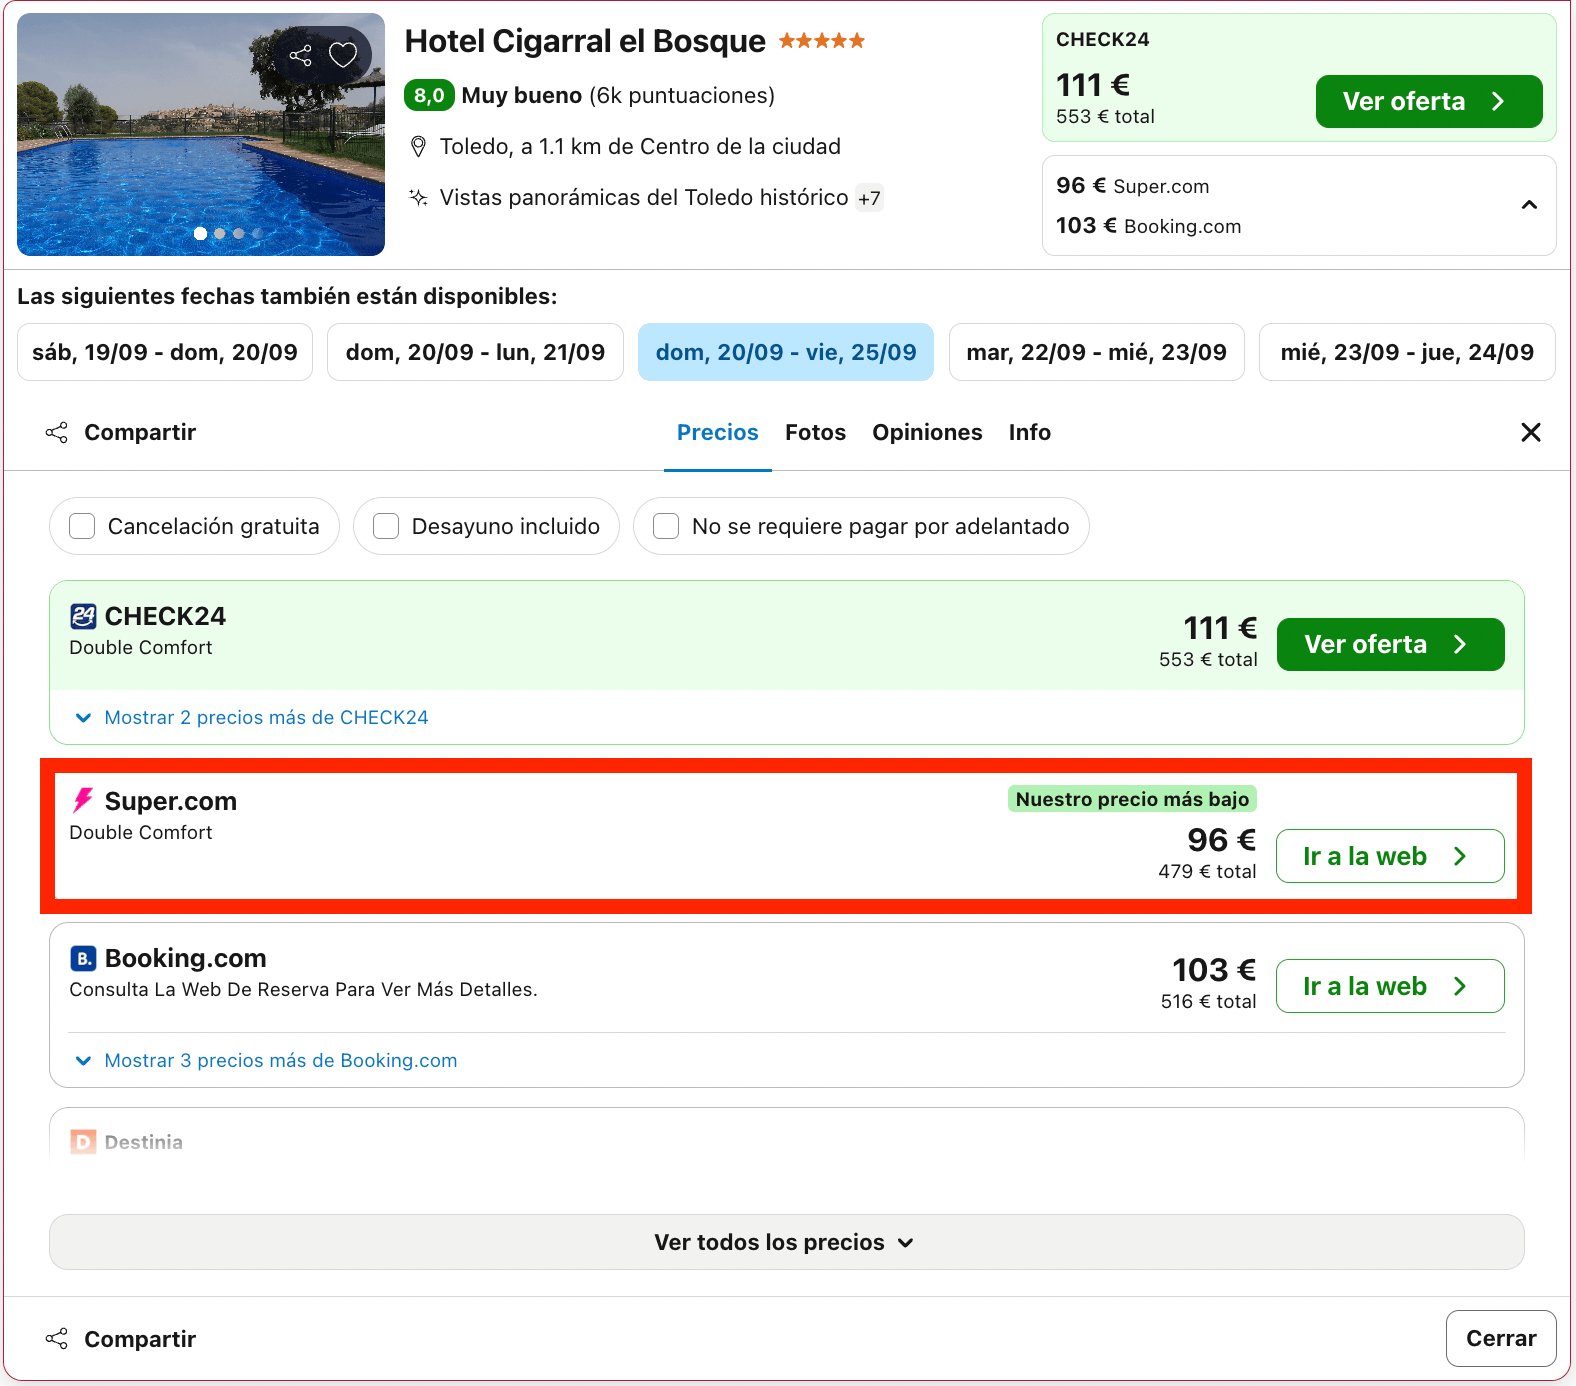Click the top Compartir label
Viewport: 1576px width, 1386px height.
point(140,432)
